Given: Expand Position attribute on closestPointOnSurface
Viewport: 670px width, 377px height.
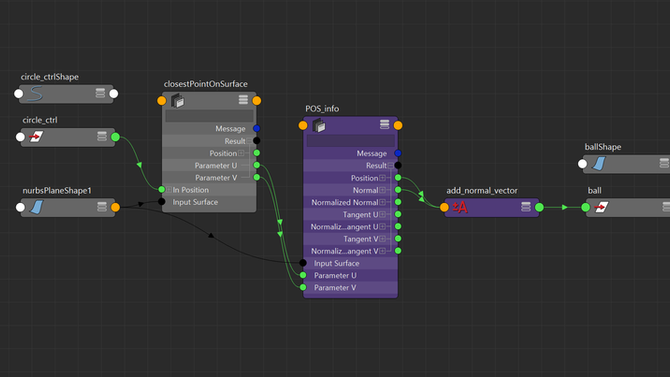Looking at the screenshot, I should pos(241,153).
